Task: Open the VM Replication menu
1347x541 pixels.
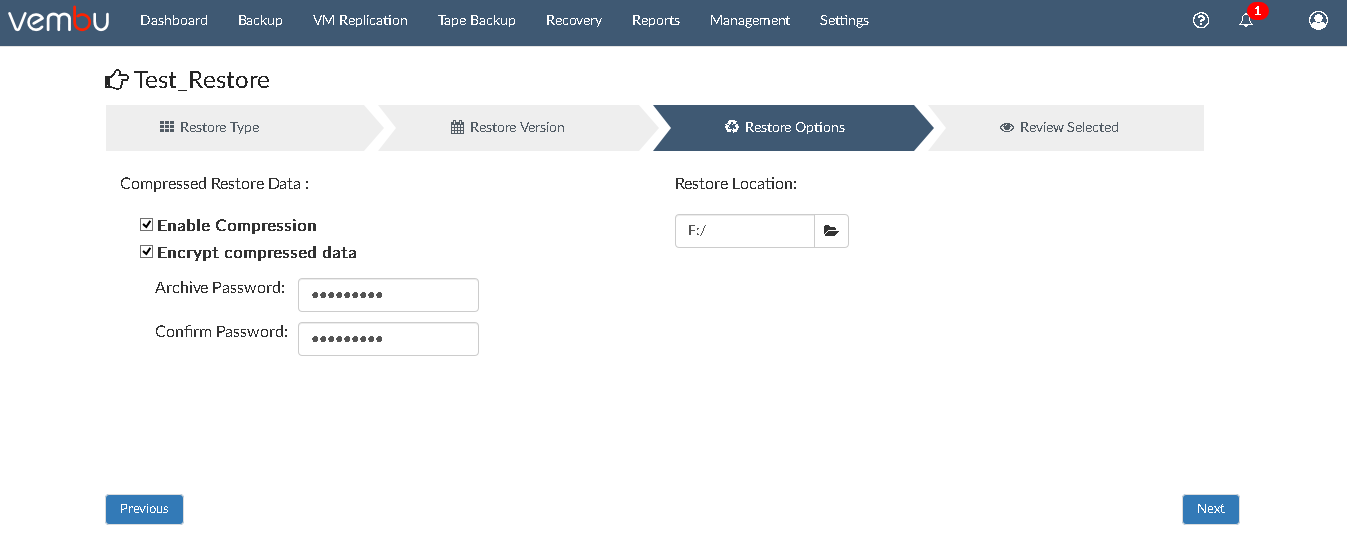Action: (x=360, y=20)
